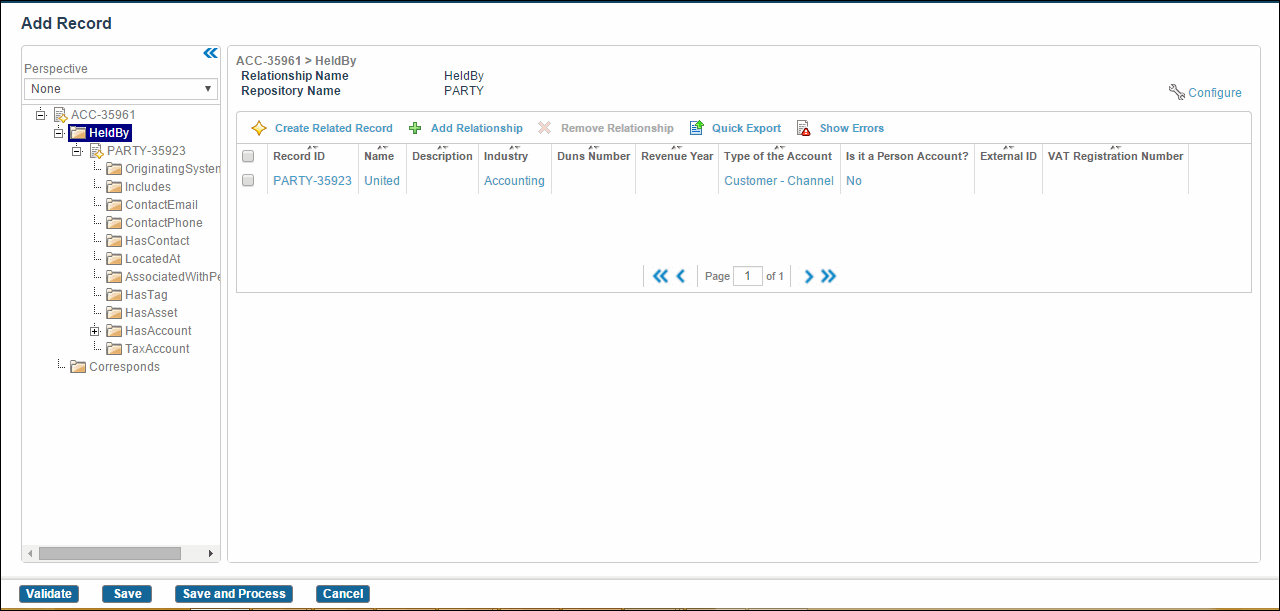The image size is (1280, 611).
Task: Click the HasAccount folder icon
Action: coord(114,331)
